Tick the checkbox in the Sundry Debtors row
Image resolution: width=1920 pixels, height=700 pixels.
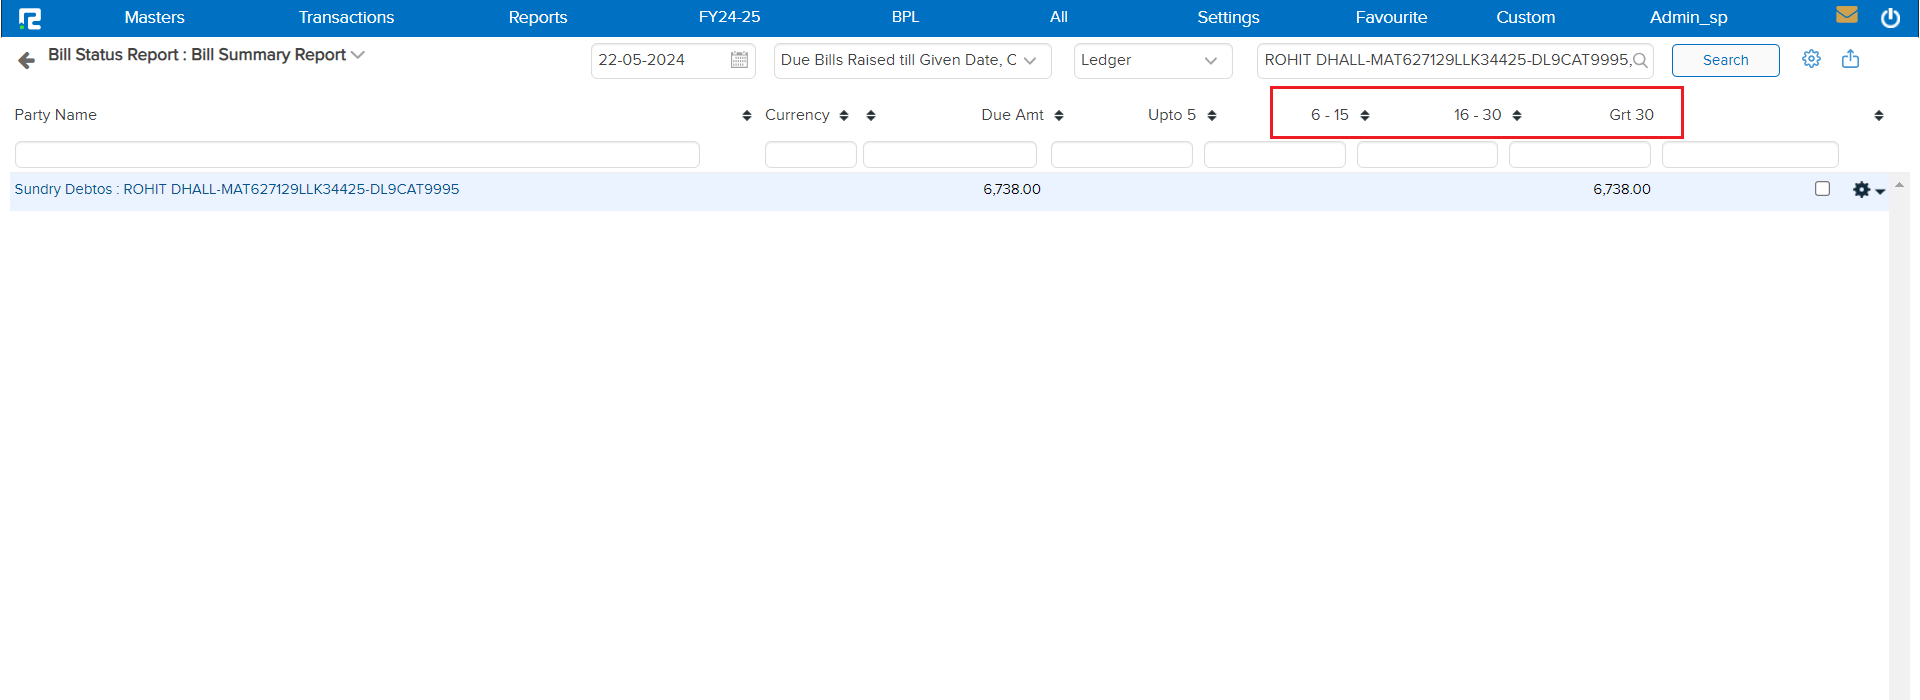click(x=1822, y=189)
